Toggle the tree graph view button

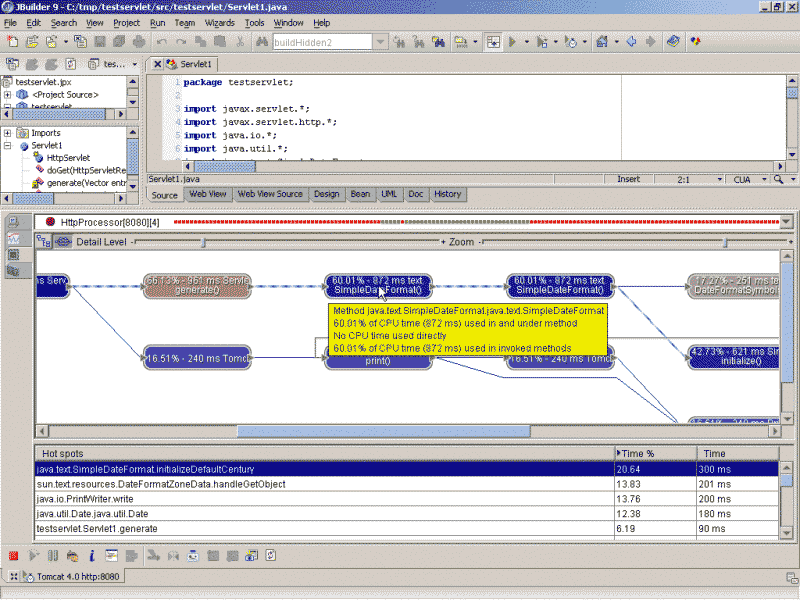[x=44, y=241]
